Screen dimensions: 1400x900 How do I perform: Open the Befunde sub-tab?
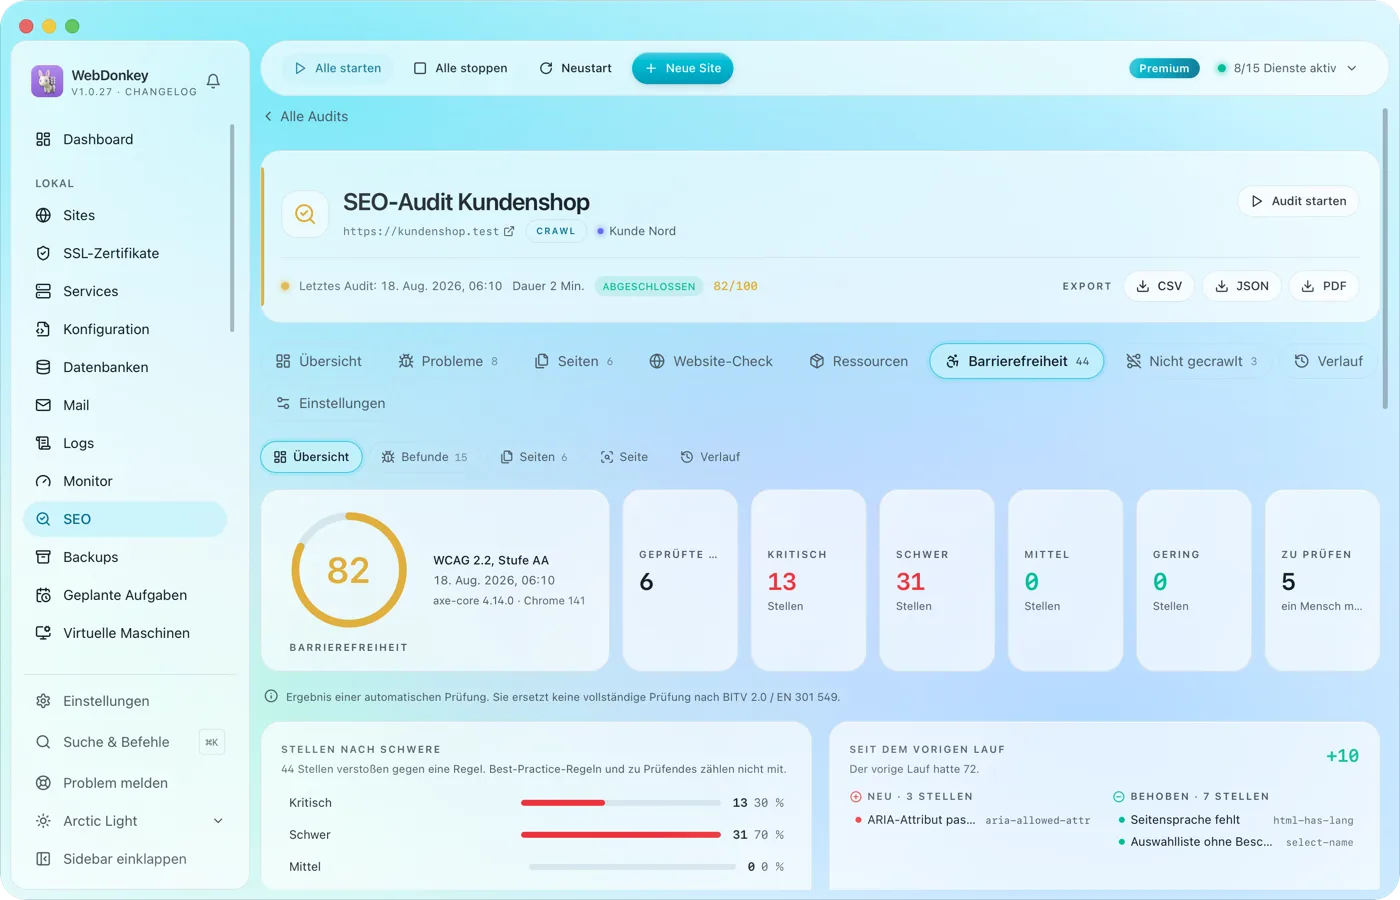pyautogui.click(x=425, y=457)
